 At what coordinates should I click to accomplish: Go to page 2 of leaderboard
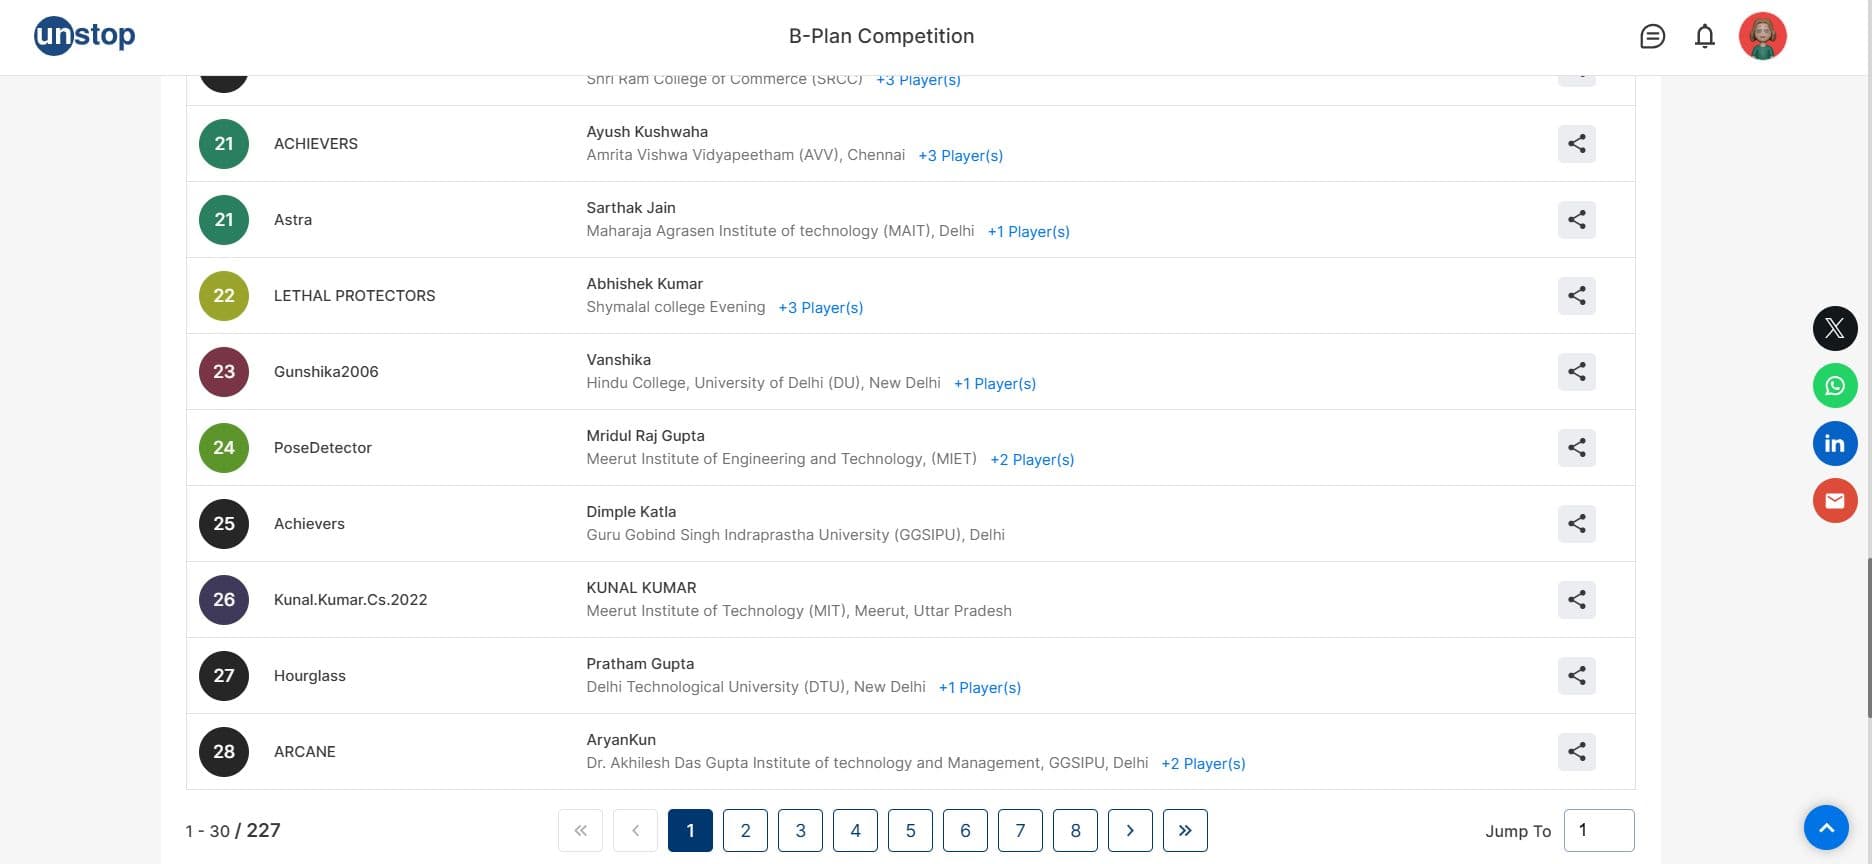pos(745,831)
